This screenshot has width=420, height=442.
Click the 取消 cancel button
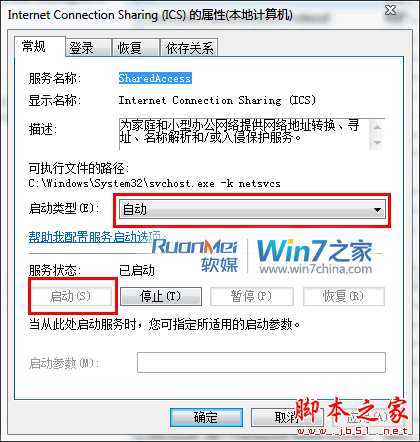pyautogui.click(x=287, y=417)
